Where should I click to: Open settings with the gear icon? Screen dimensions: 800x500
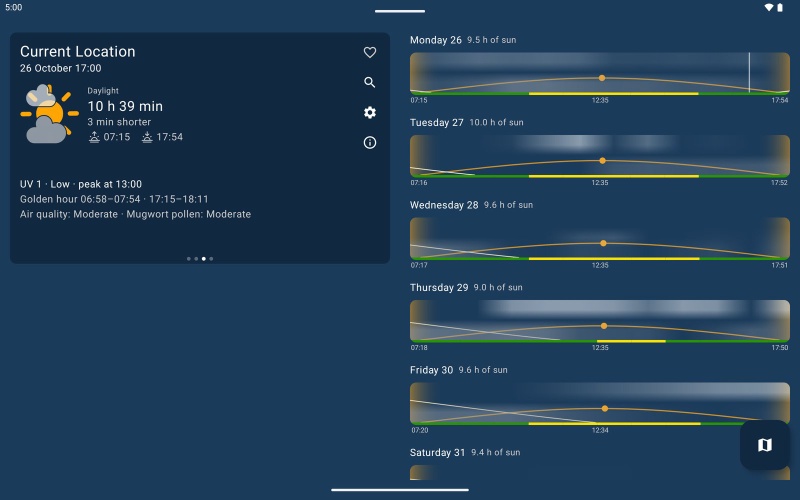tap(370, 112)
